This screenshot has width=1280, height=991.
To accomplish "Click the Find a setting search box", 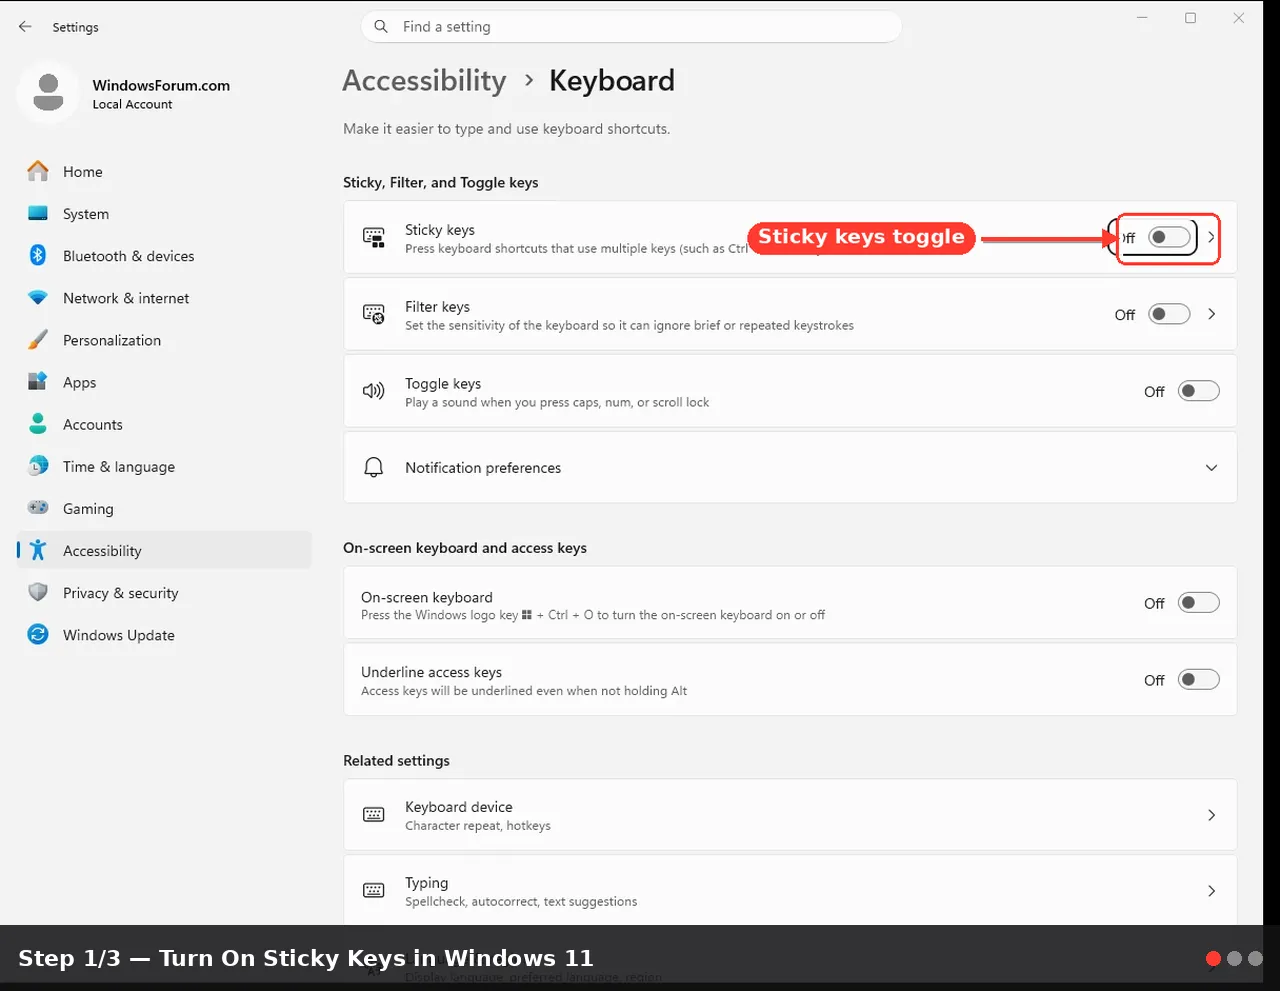I will pyautogui.click(x=631, y=27).
